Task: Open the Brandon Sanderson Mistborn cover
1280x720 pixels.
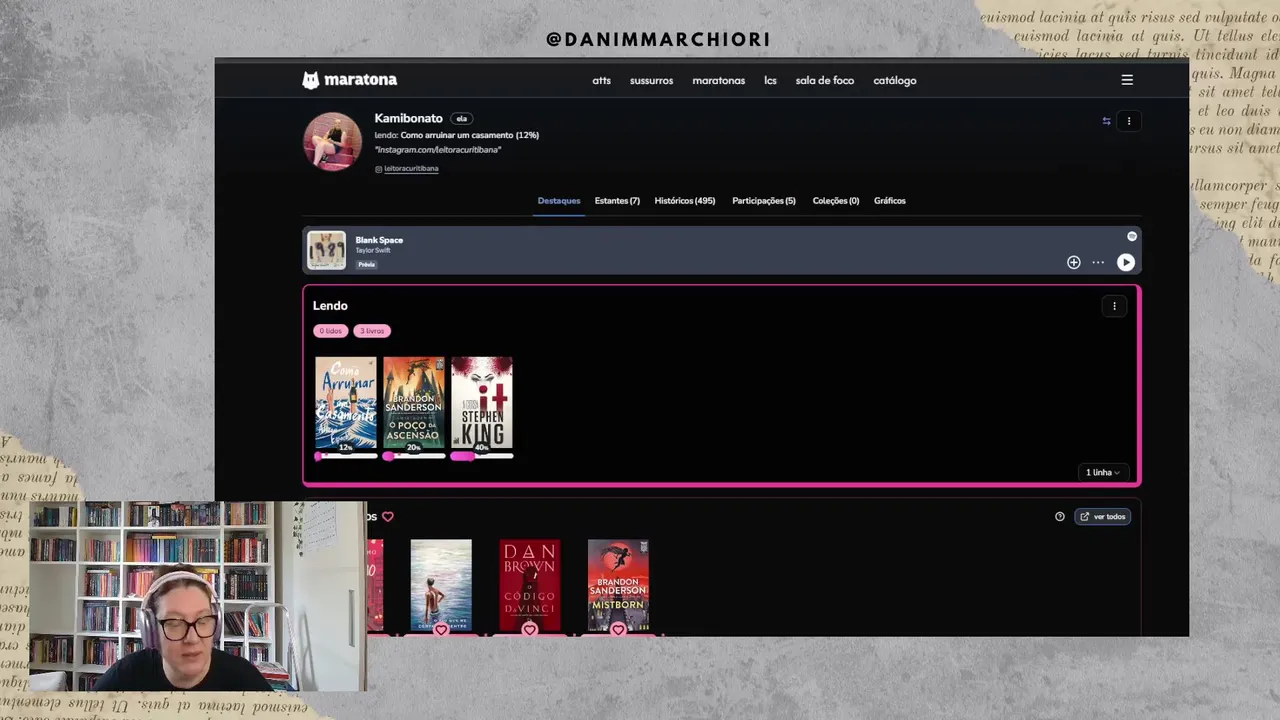Action: [x=618, y=586]
